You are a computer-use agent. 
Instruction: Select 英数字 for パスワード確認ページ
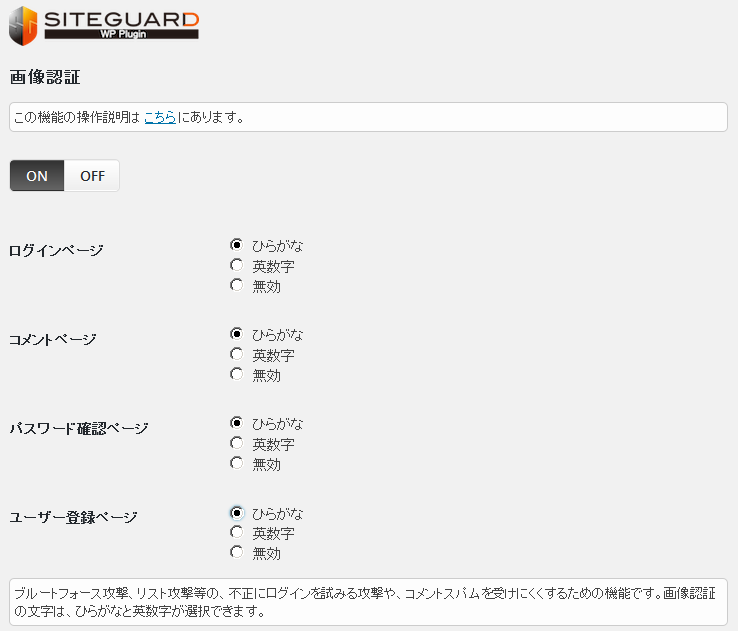point(236,443)
